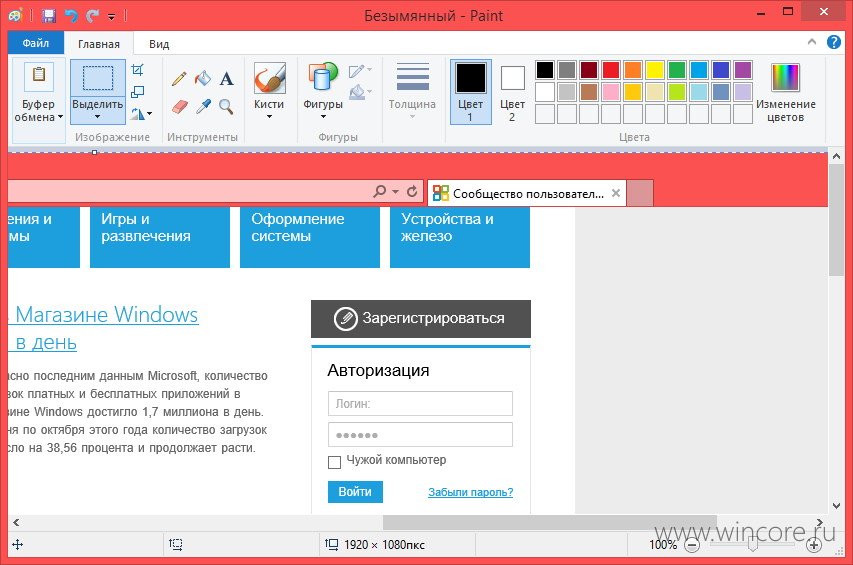This screenshot has height=565, width=853.
Task: Switch to the Вид tab
Action: 159,44
